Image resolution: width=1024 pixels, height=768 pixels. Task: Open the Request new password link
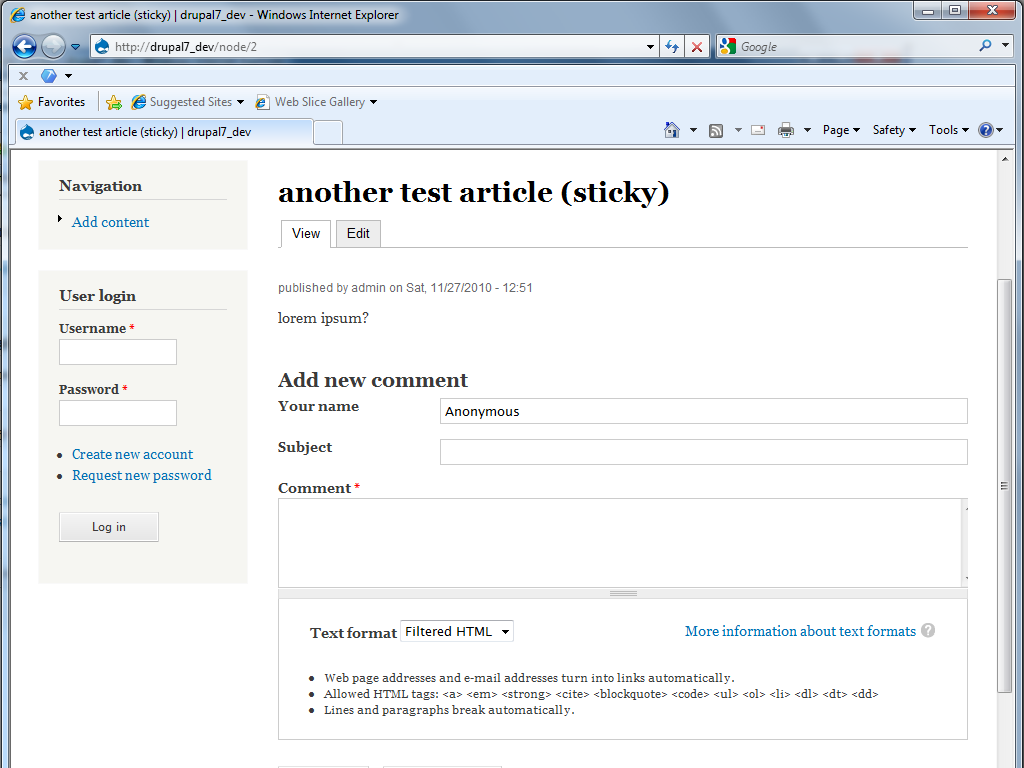click(x=141, y=475)
